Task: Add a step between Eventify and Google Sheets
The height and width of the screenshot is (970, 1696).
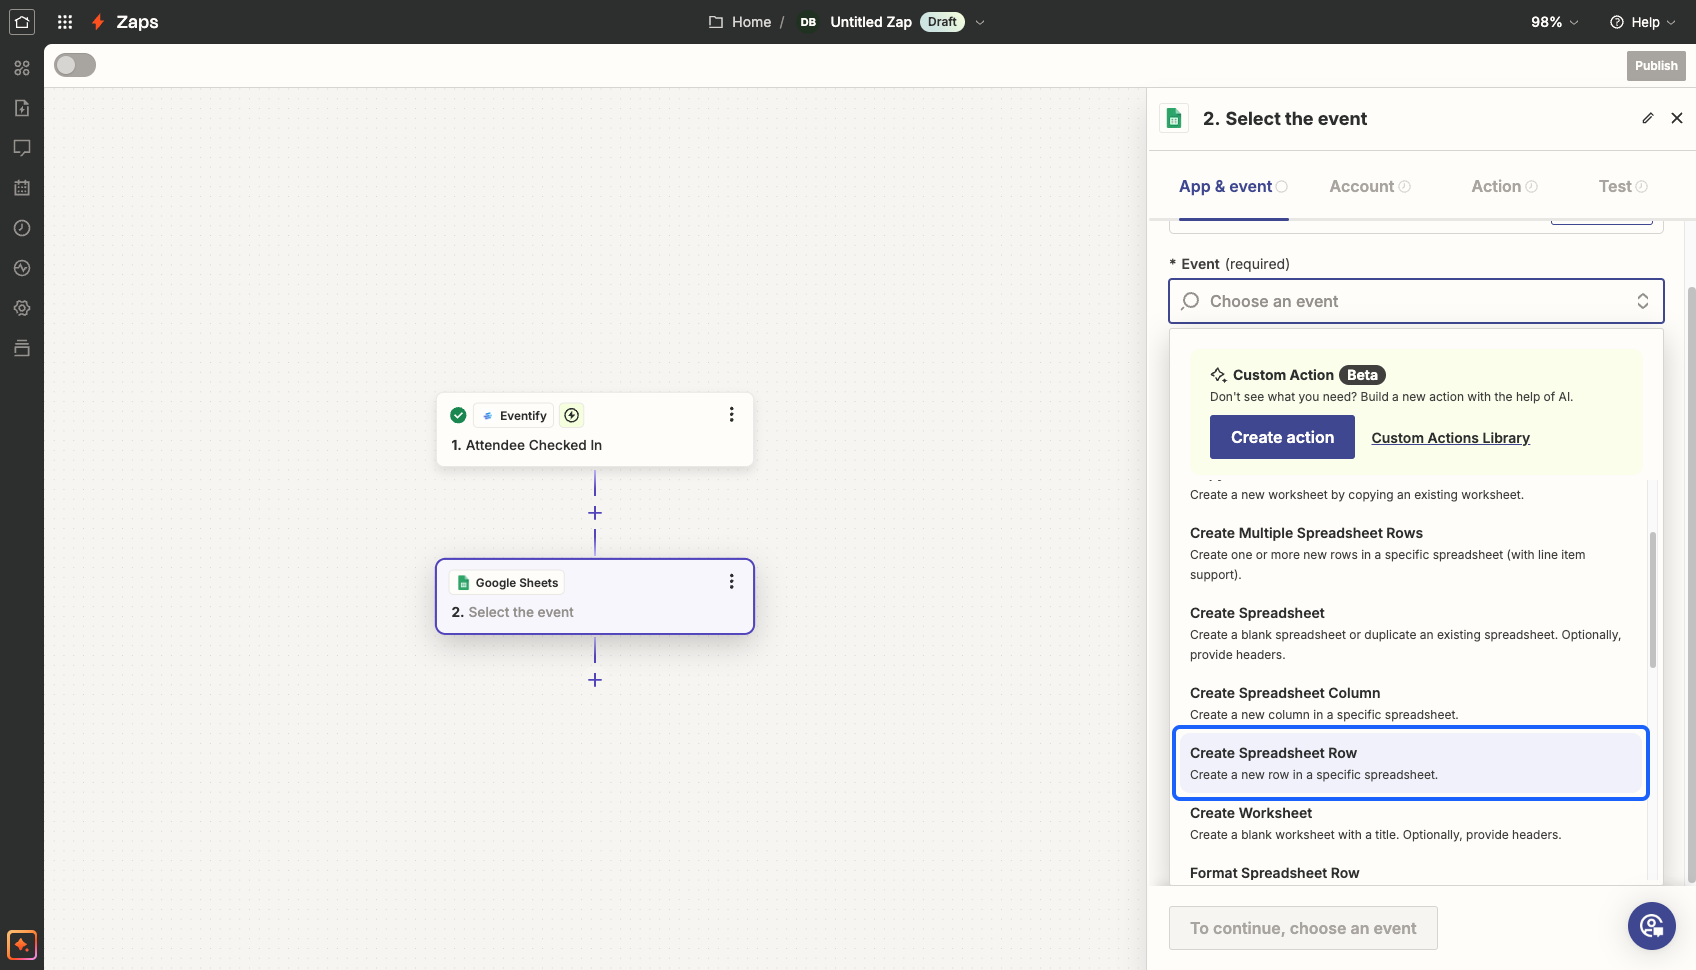Action: pos(595,513)
